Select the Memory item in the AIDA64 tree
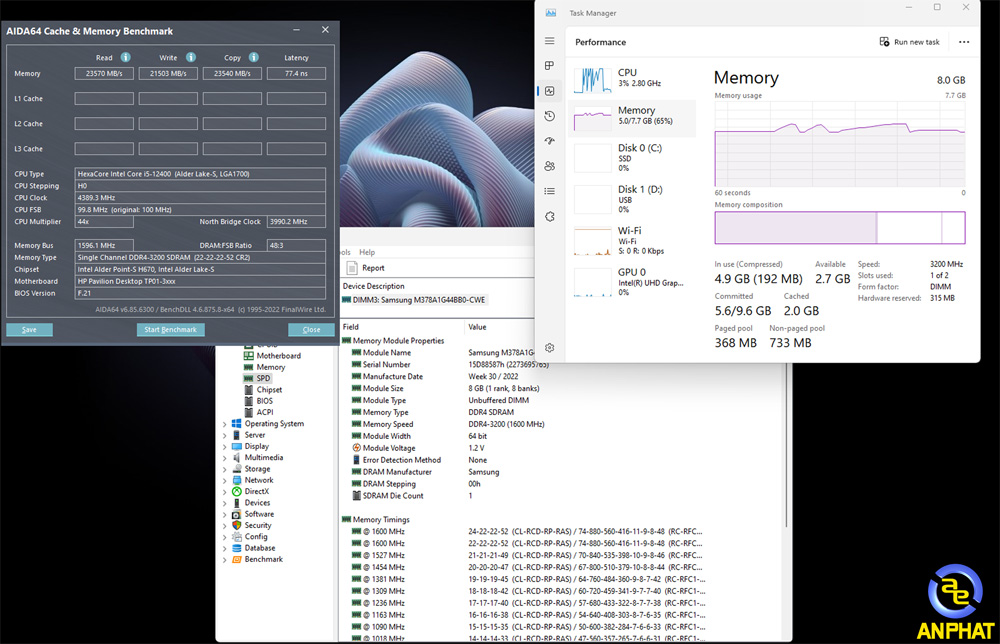This screenshot has height=644, width=1000. pos(270,367)
